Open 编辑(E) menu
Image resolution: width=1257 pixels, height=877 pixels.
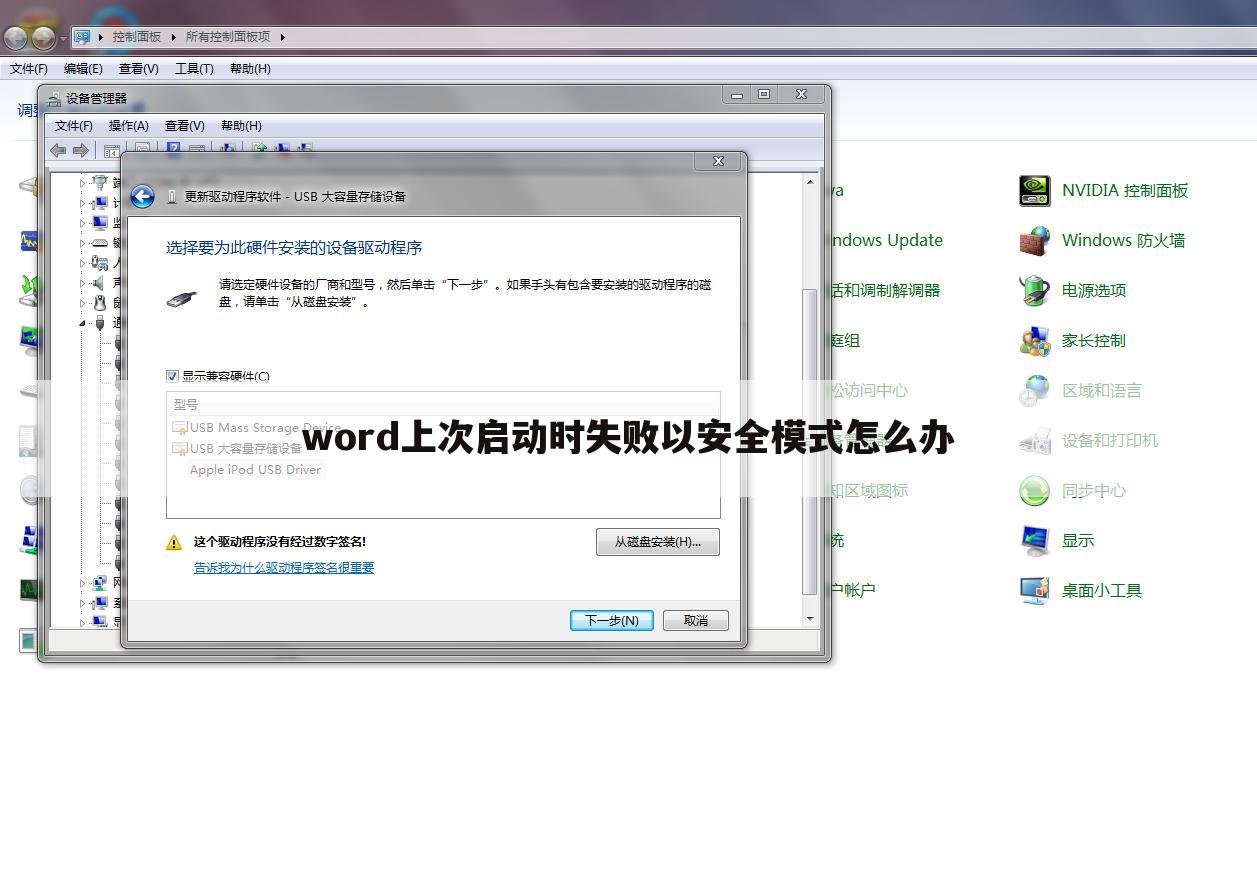click(83, 69)
